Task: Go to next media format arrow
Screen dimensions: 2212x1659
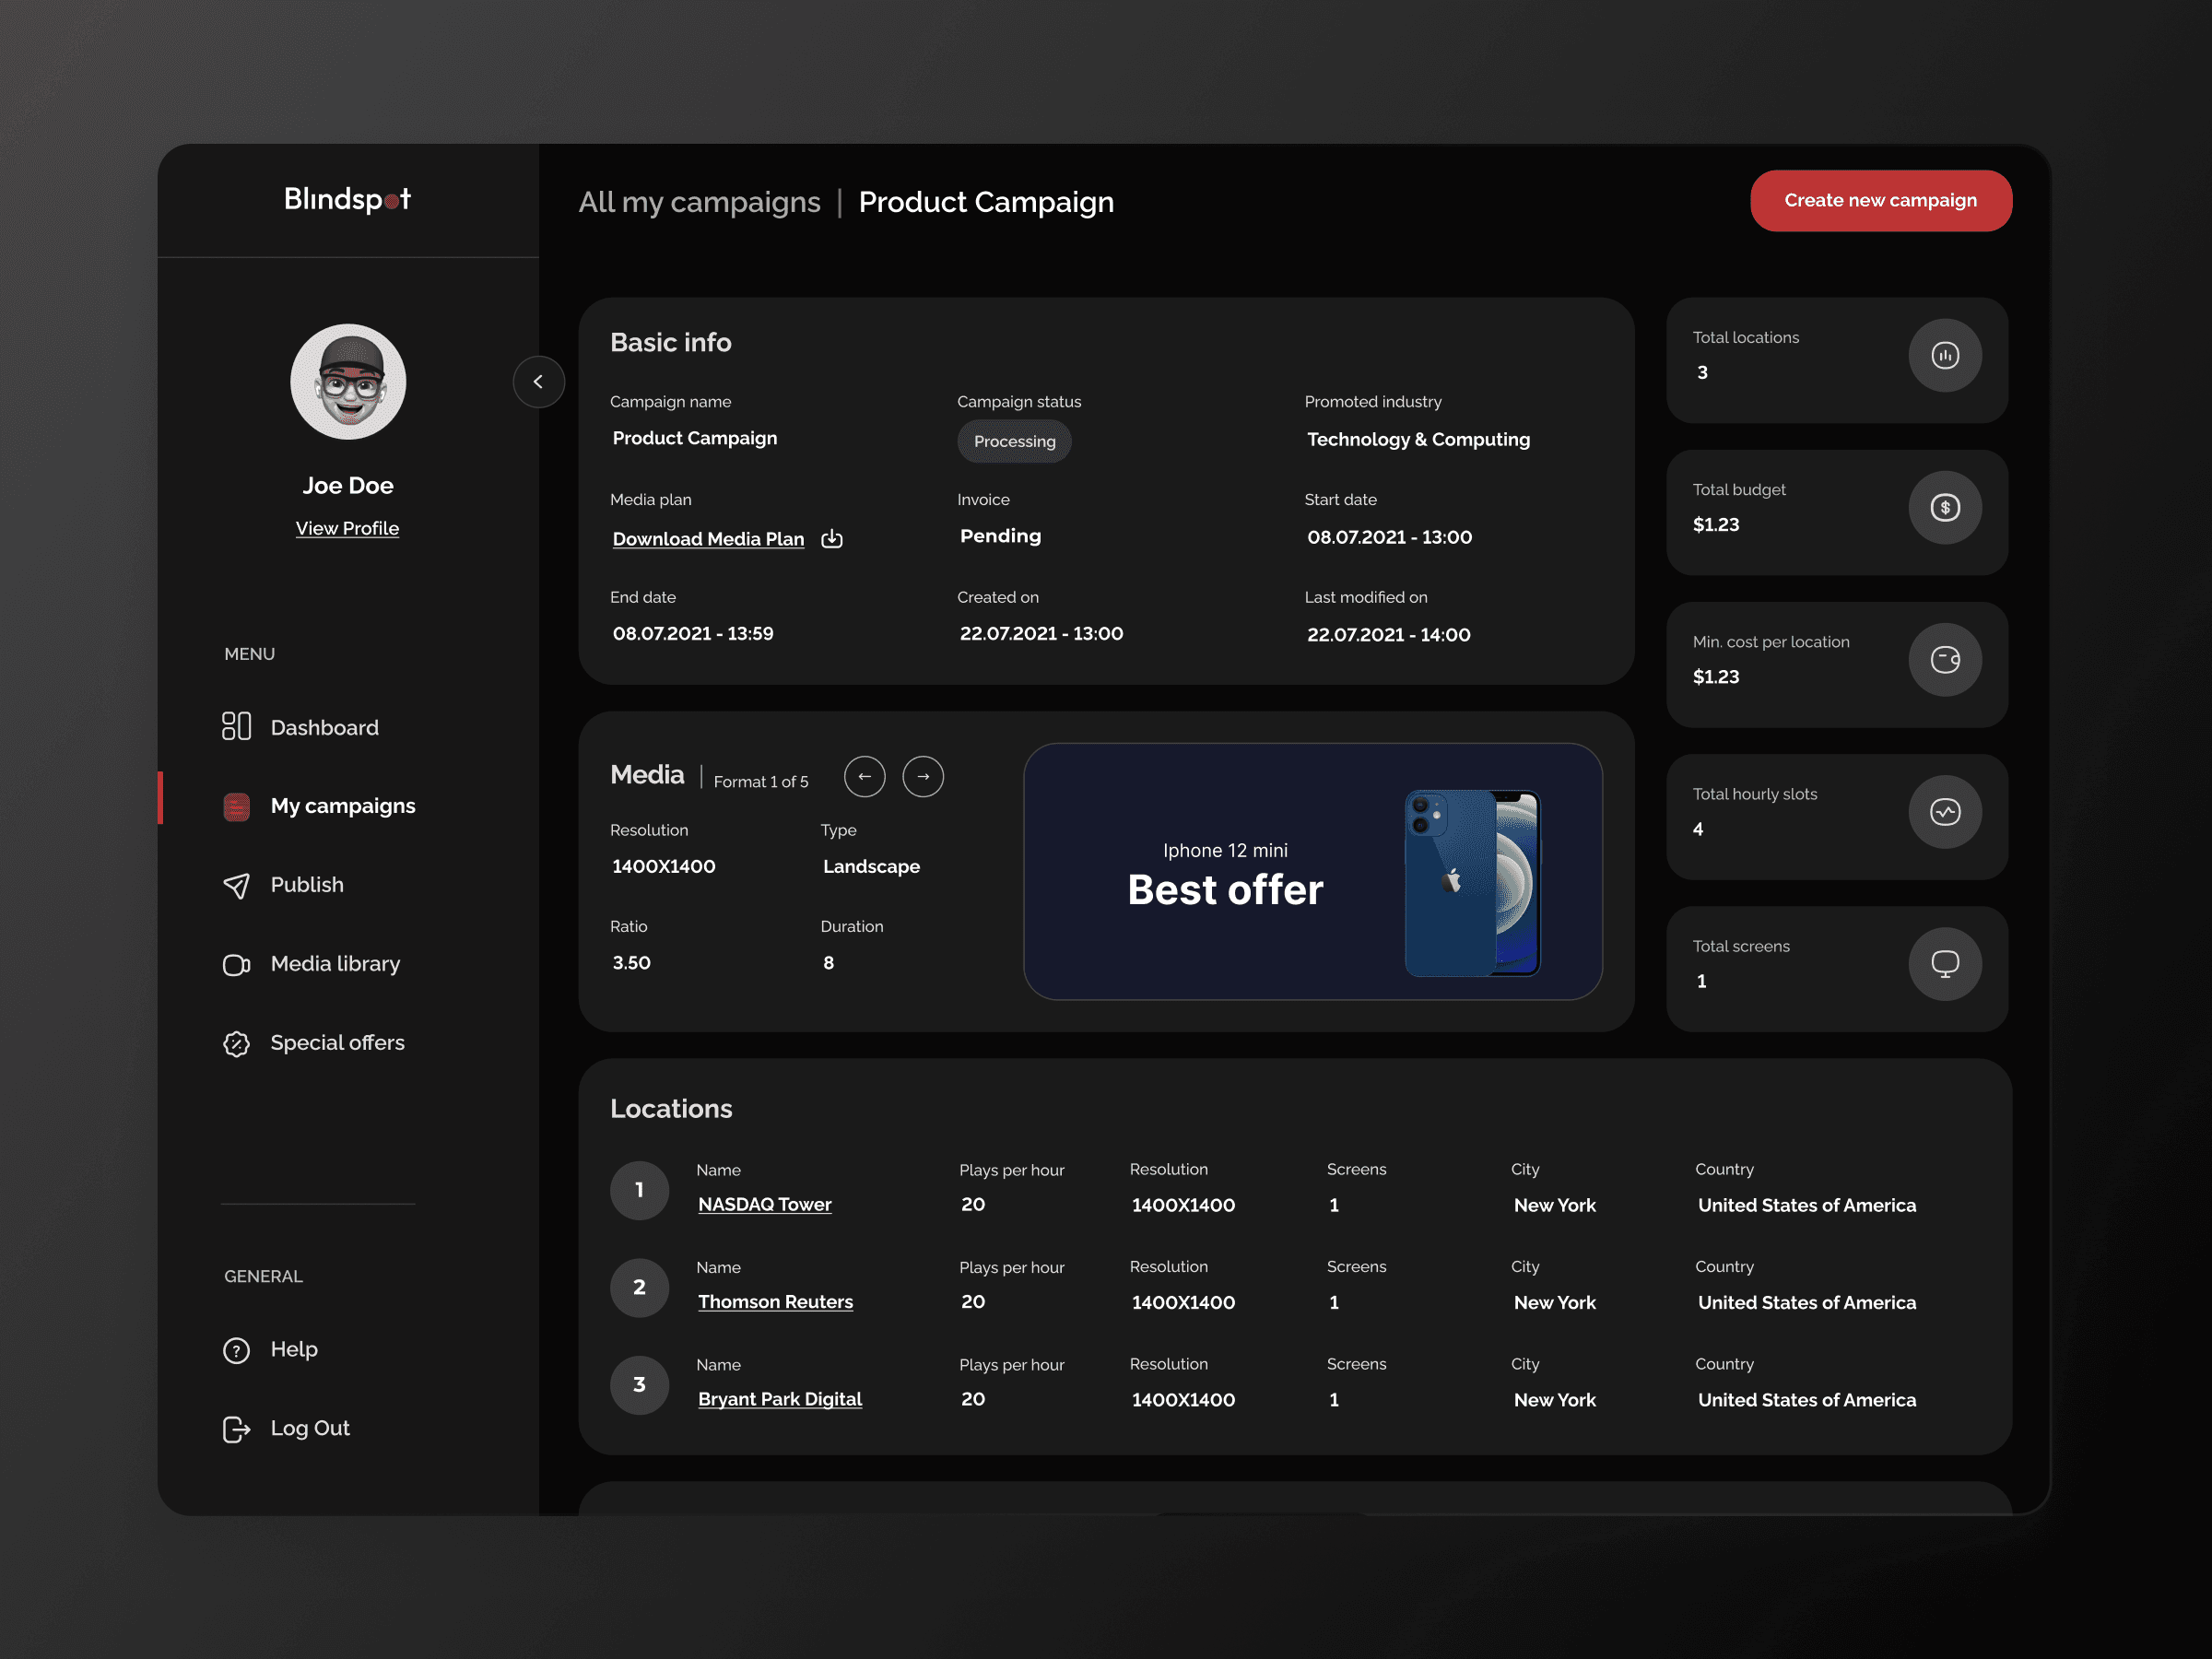Action: pyautogui.click(x=922, y=776)
